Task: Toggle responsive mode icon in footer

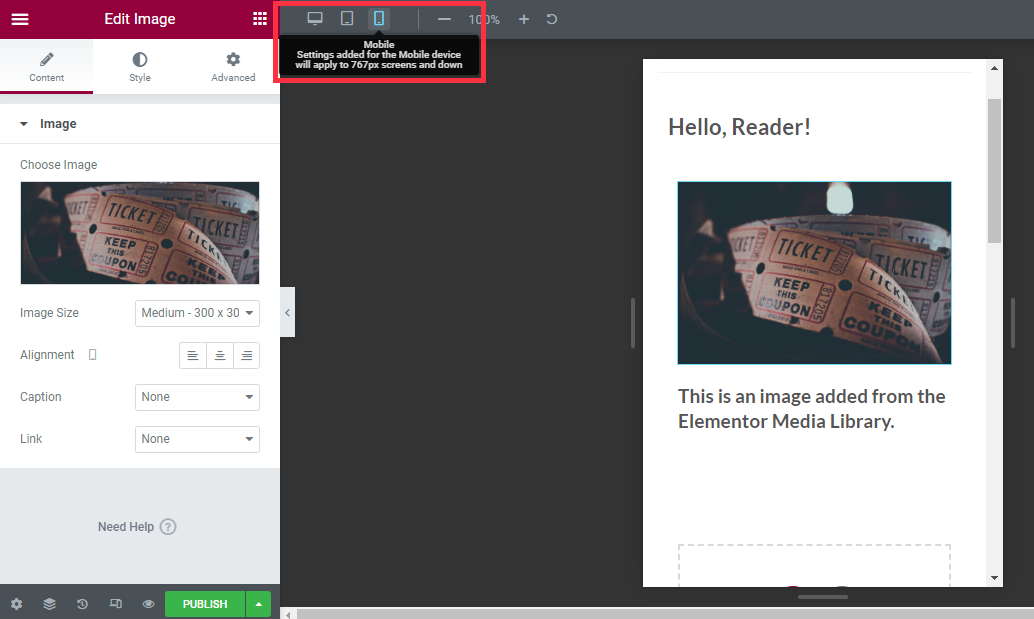Action: [115, 604]
